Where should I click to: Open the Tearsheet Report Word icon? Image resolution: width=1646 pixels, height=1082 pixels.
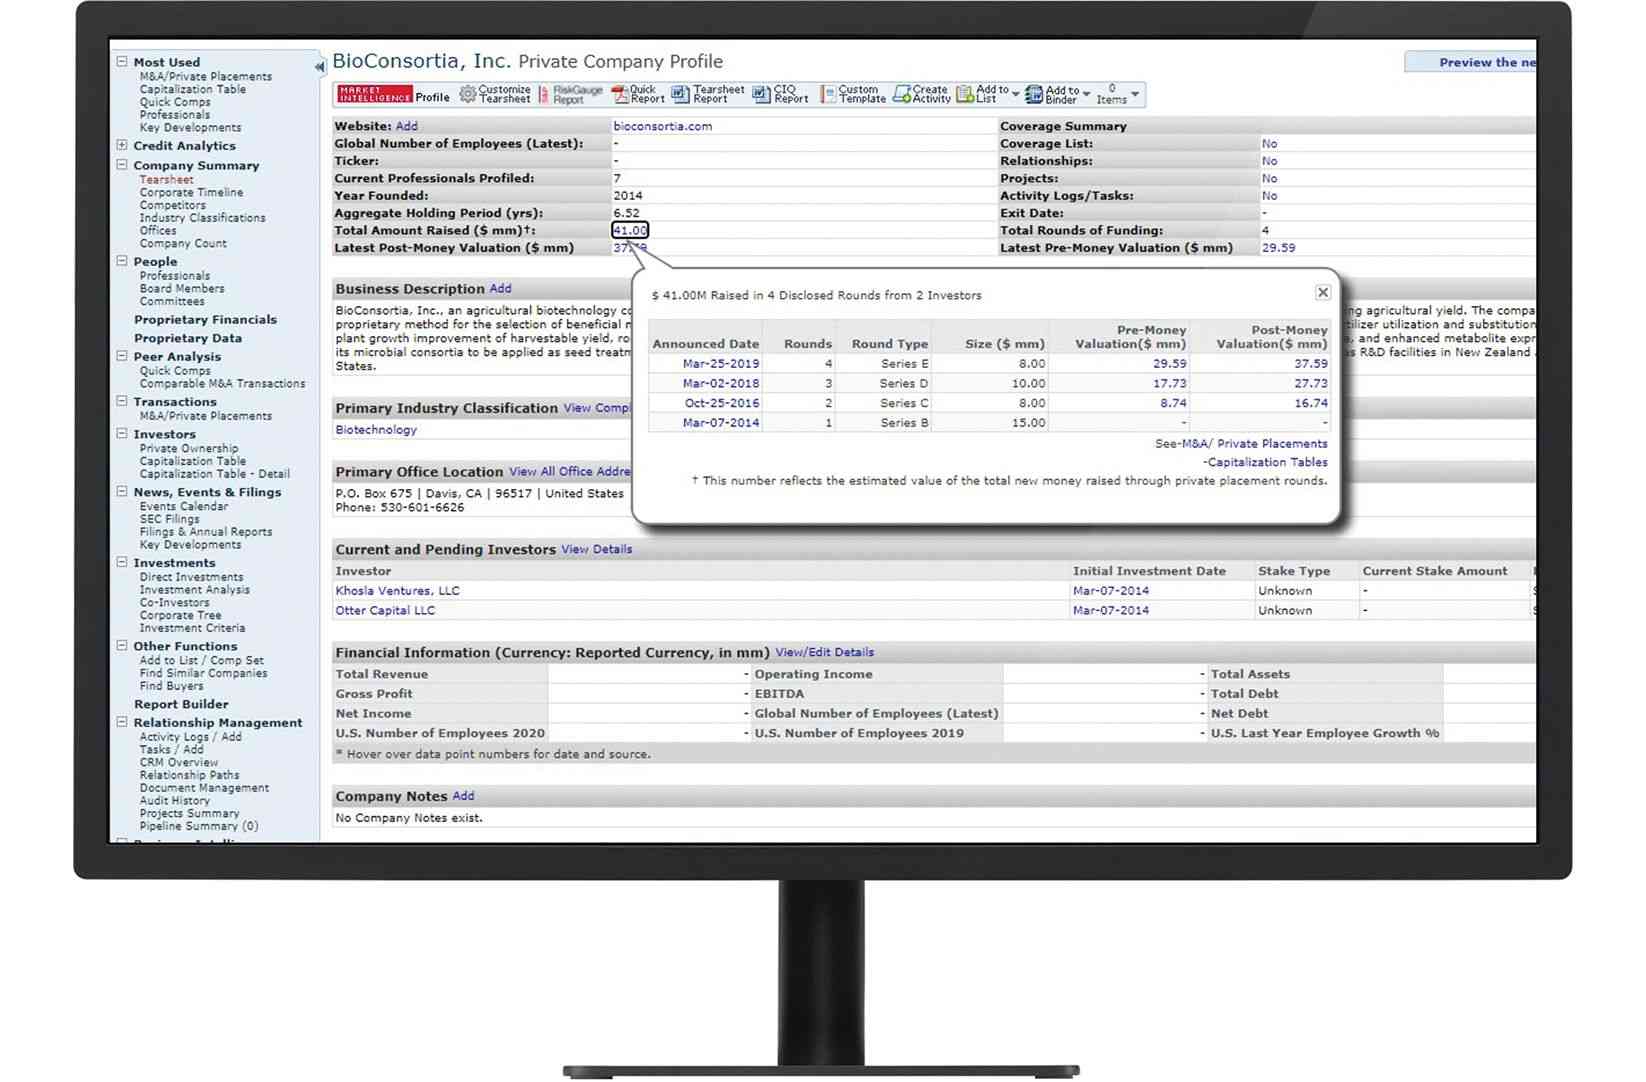coord(680,94)
